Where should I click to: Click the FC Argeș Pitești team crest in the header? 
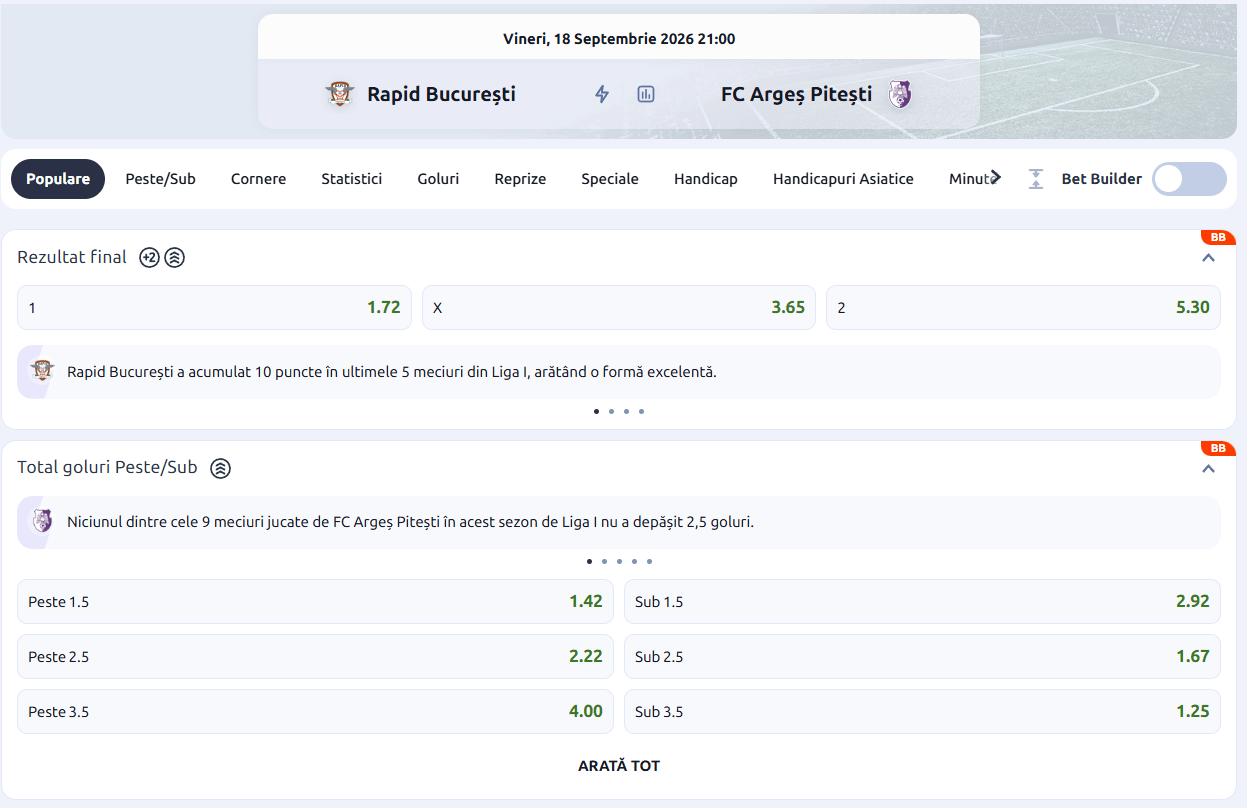click(x=900, y=94)
